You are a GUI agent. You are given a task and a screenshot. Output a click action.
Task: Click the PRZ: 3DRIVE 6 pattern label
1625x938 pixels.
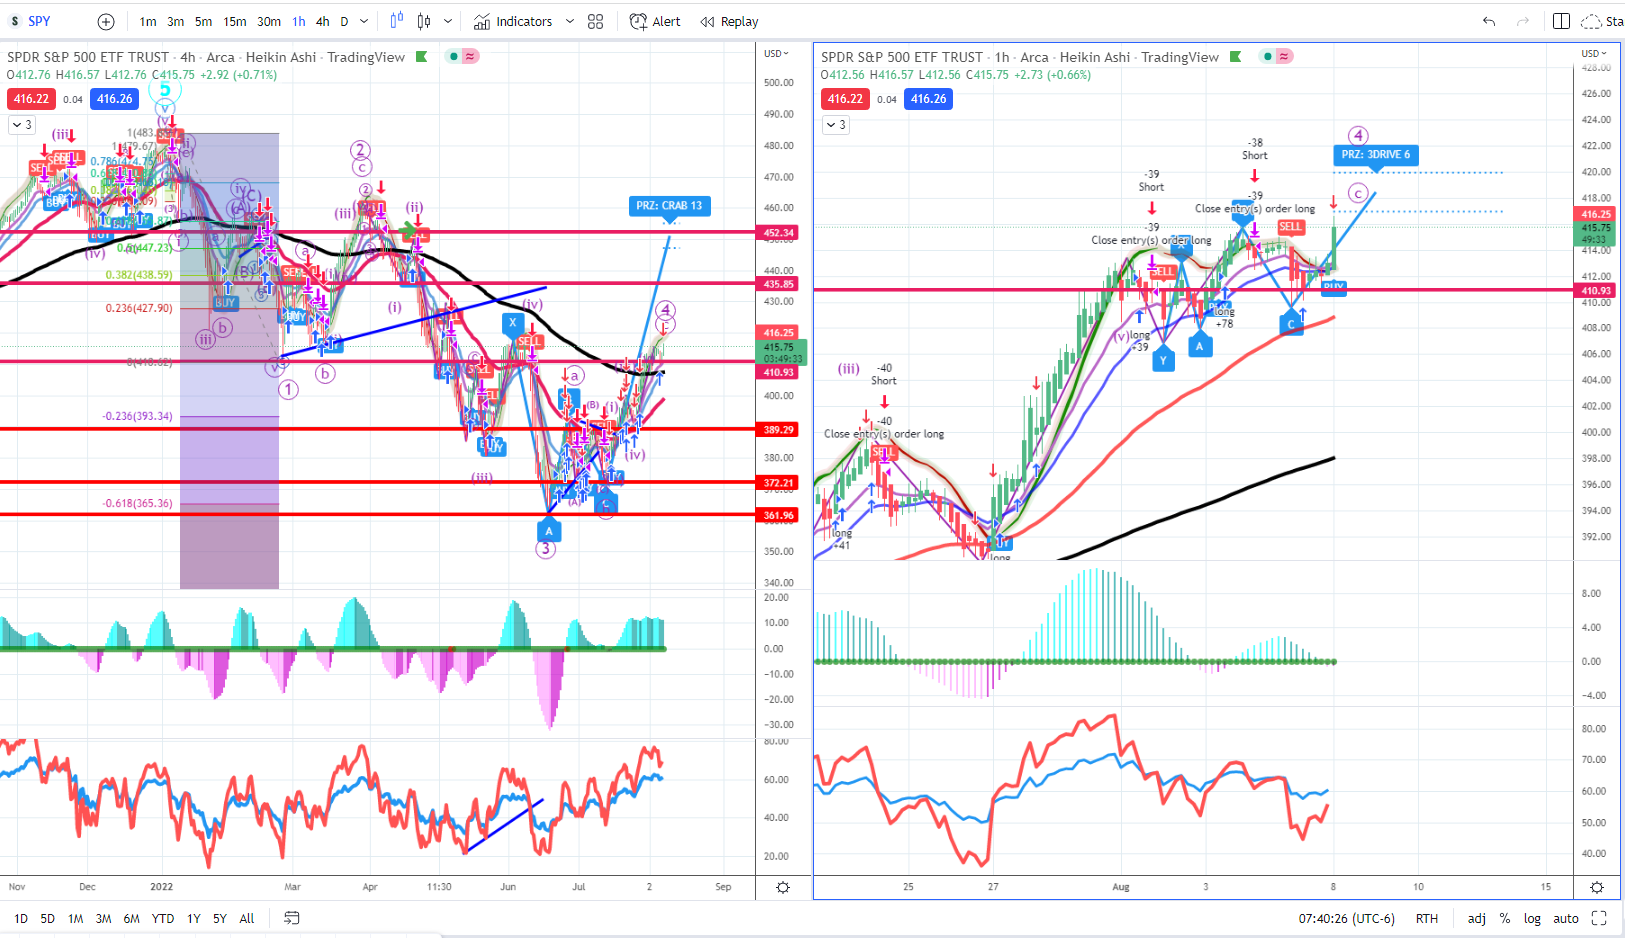(1375, 155)
